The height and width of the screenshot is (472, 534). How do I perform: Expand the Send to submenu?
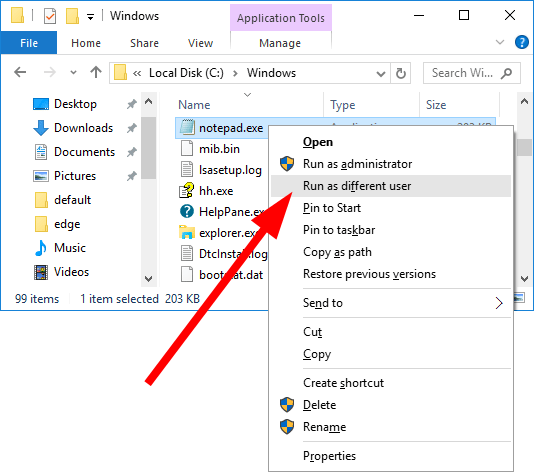[x=391, y=303]
